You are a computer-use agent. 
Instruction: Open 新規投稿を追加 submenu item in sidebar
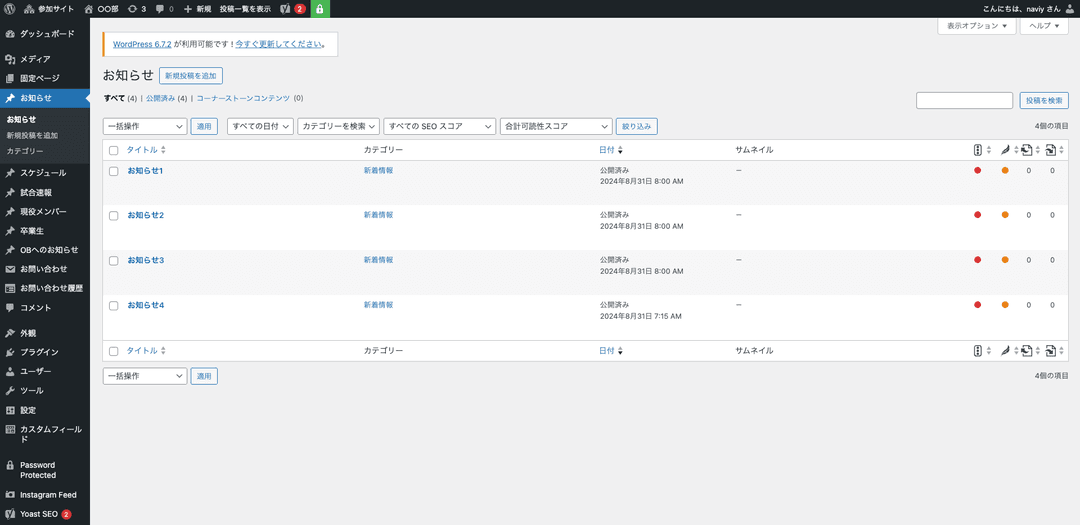[32, 136]
